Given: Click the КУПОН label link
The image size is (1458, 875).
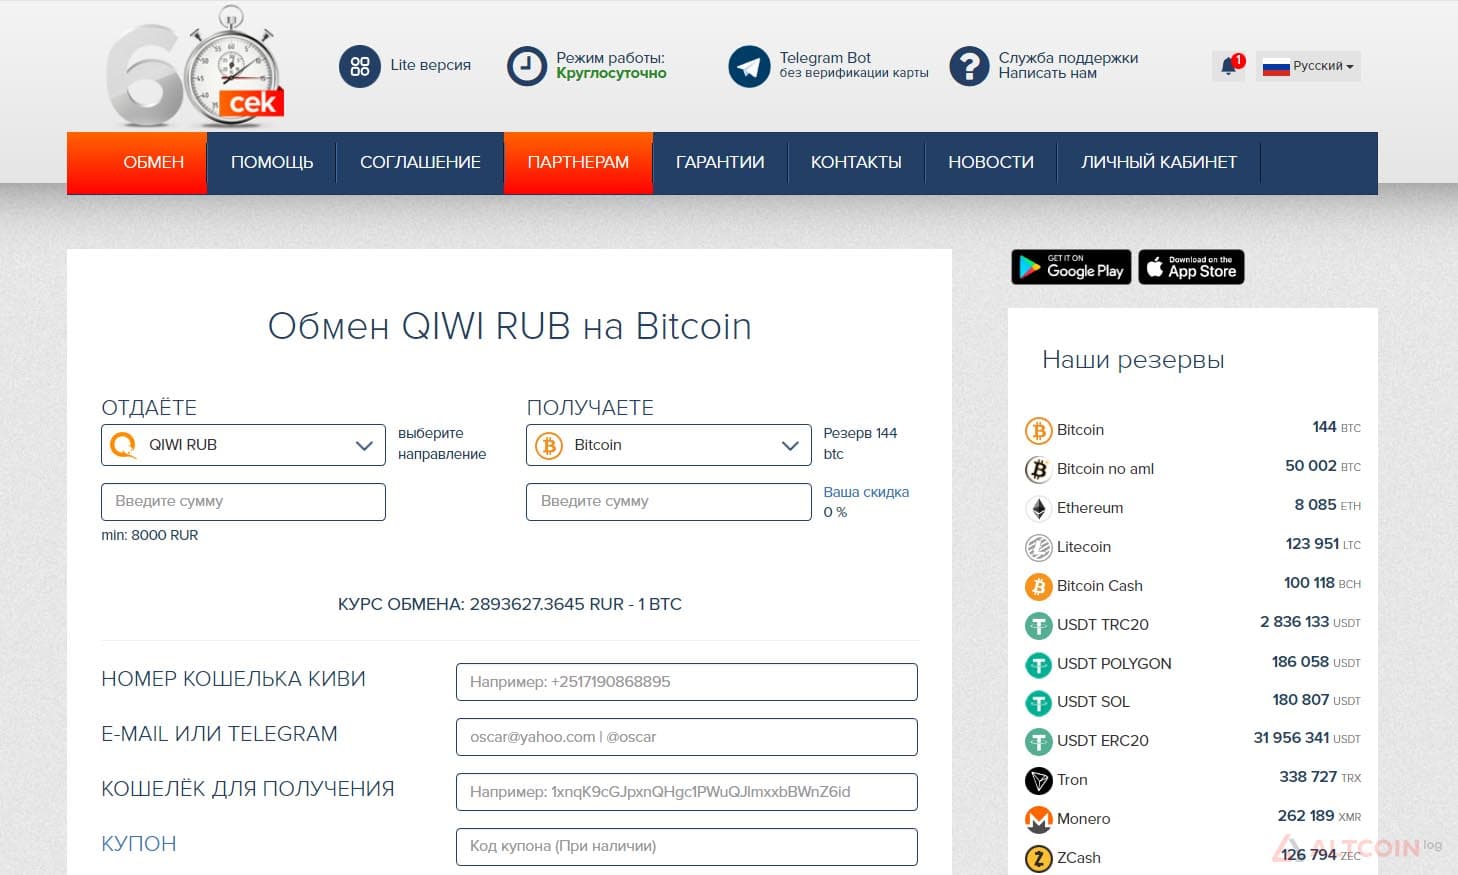Looking at the screenshot, I should pos(139,844).
